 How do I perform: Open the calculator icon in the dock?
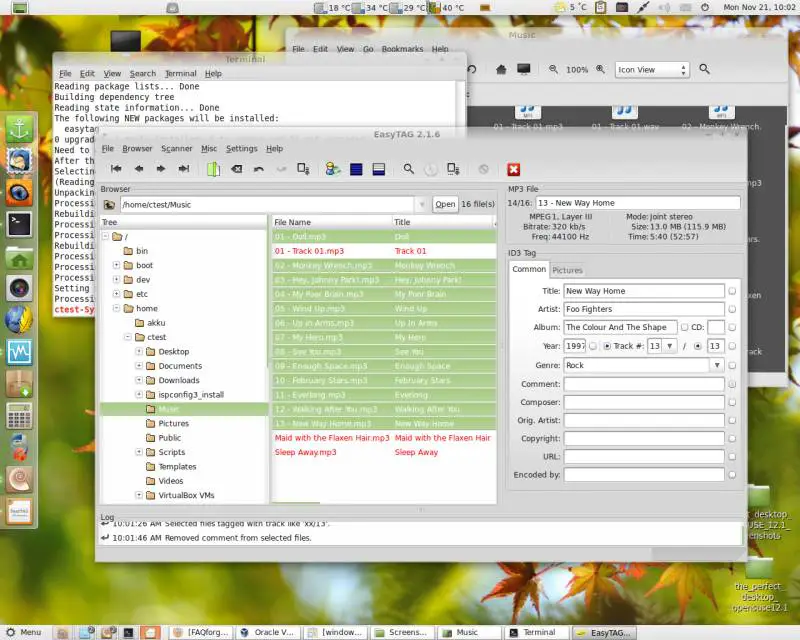pos(19,415)
